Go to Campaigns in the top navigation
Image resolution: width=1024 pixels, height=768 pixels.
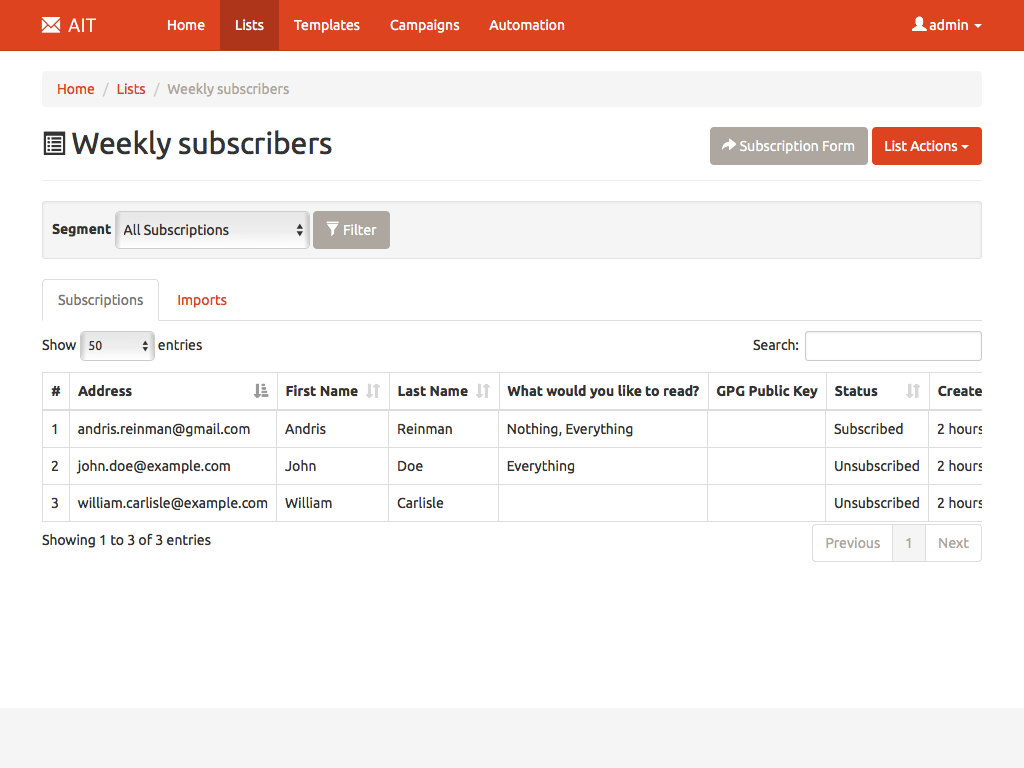(x=424, y=25)
